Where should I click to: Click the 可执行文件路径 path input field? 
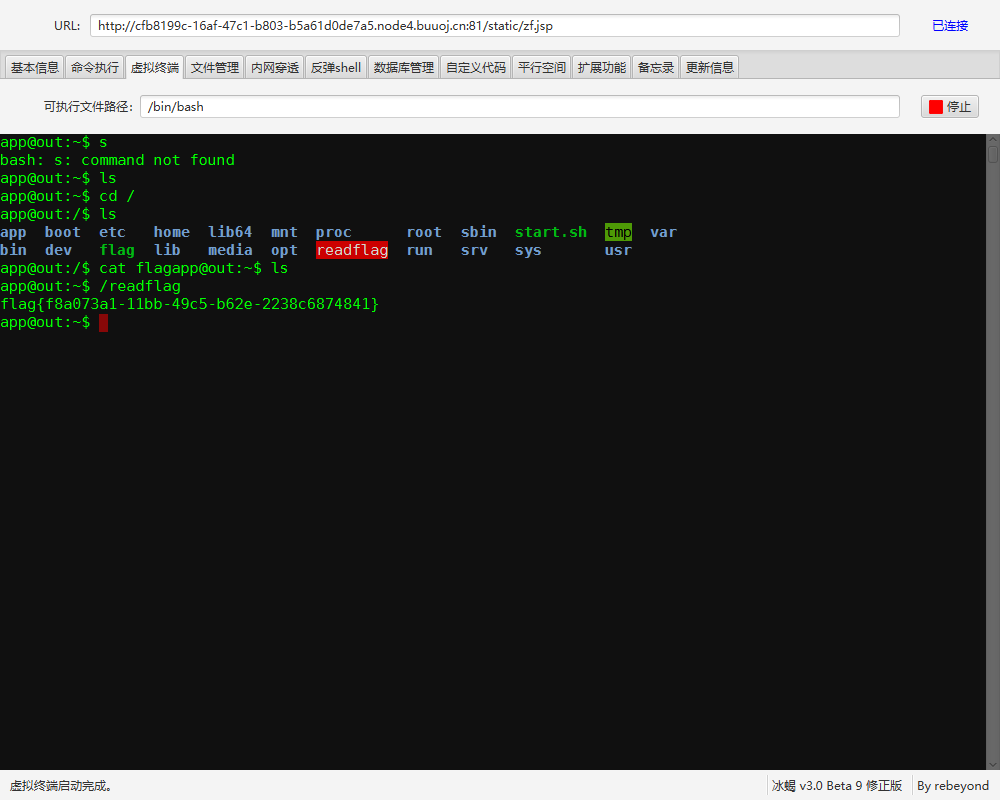point(519,106)
